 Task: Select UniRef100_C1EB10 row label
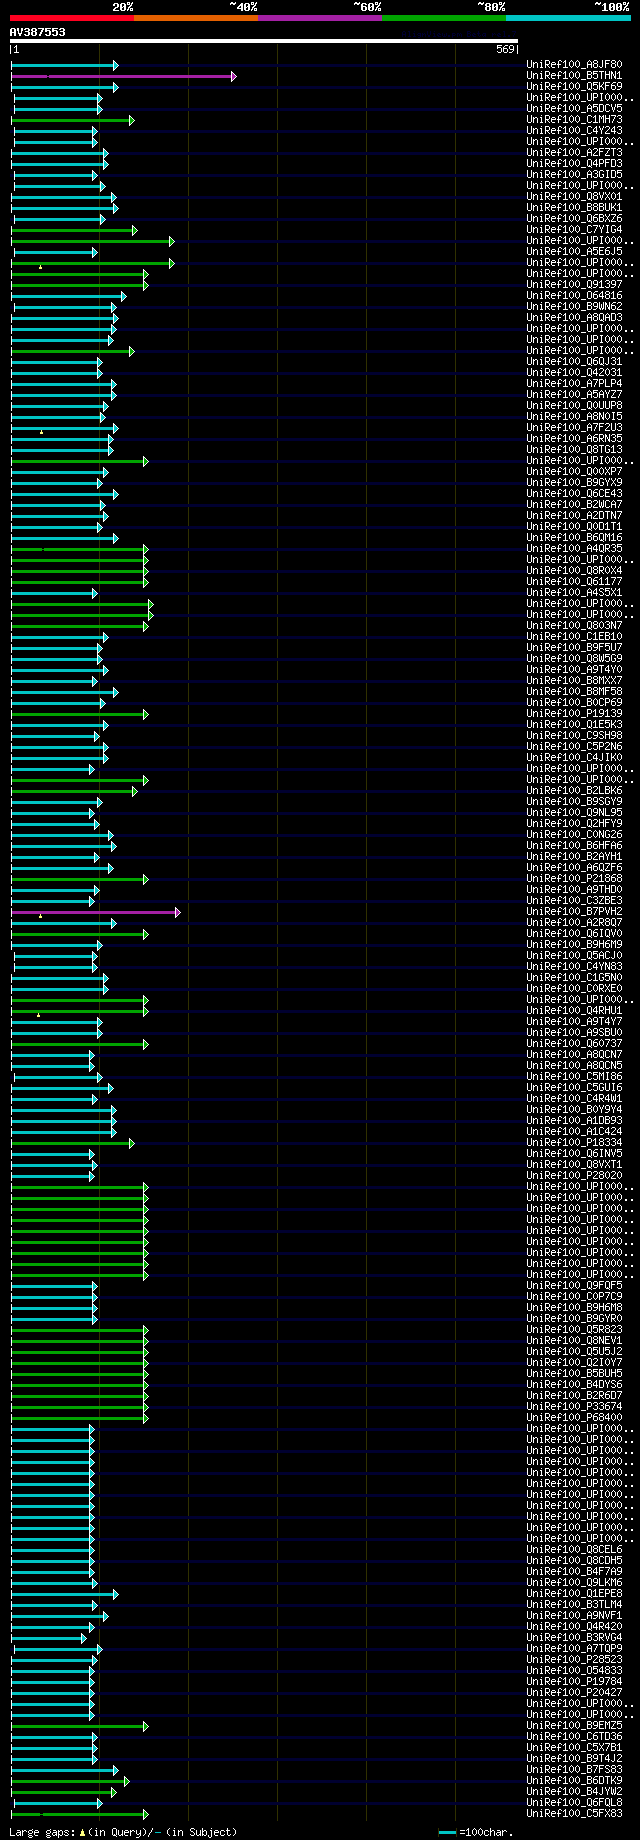[574, 637]
